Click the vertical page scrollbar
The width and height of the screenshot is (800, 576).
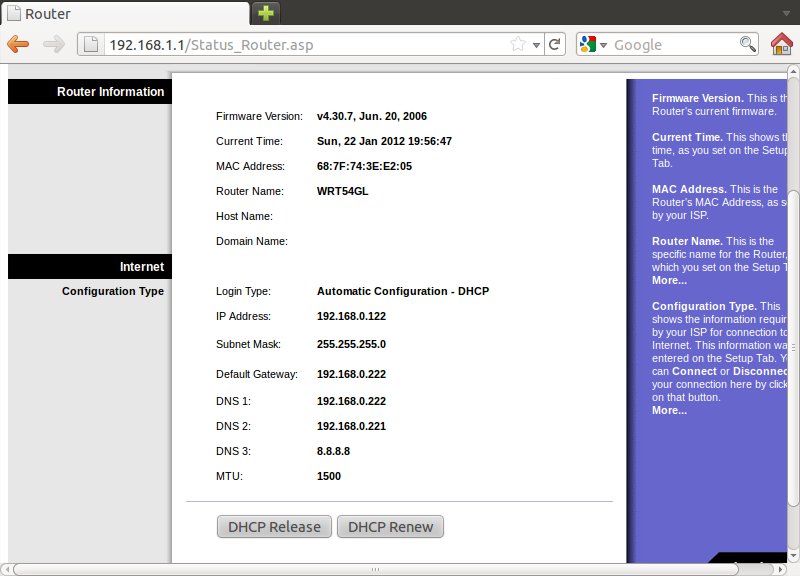coord(792,300)
